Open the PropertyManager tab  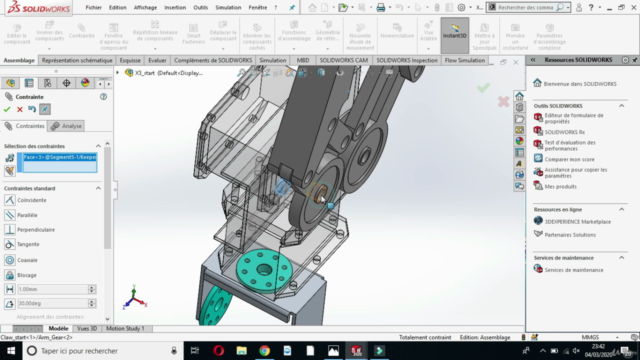tap(29, 83)
